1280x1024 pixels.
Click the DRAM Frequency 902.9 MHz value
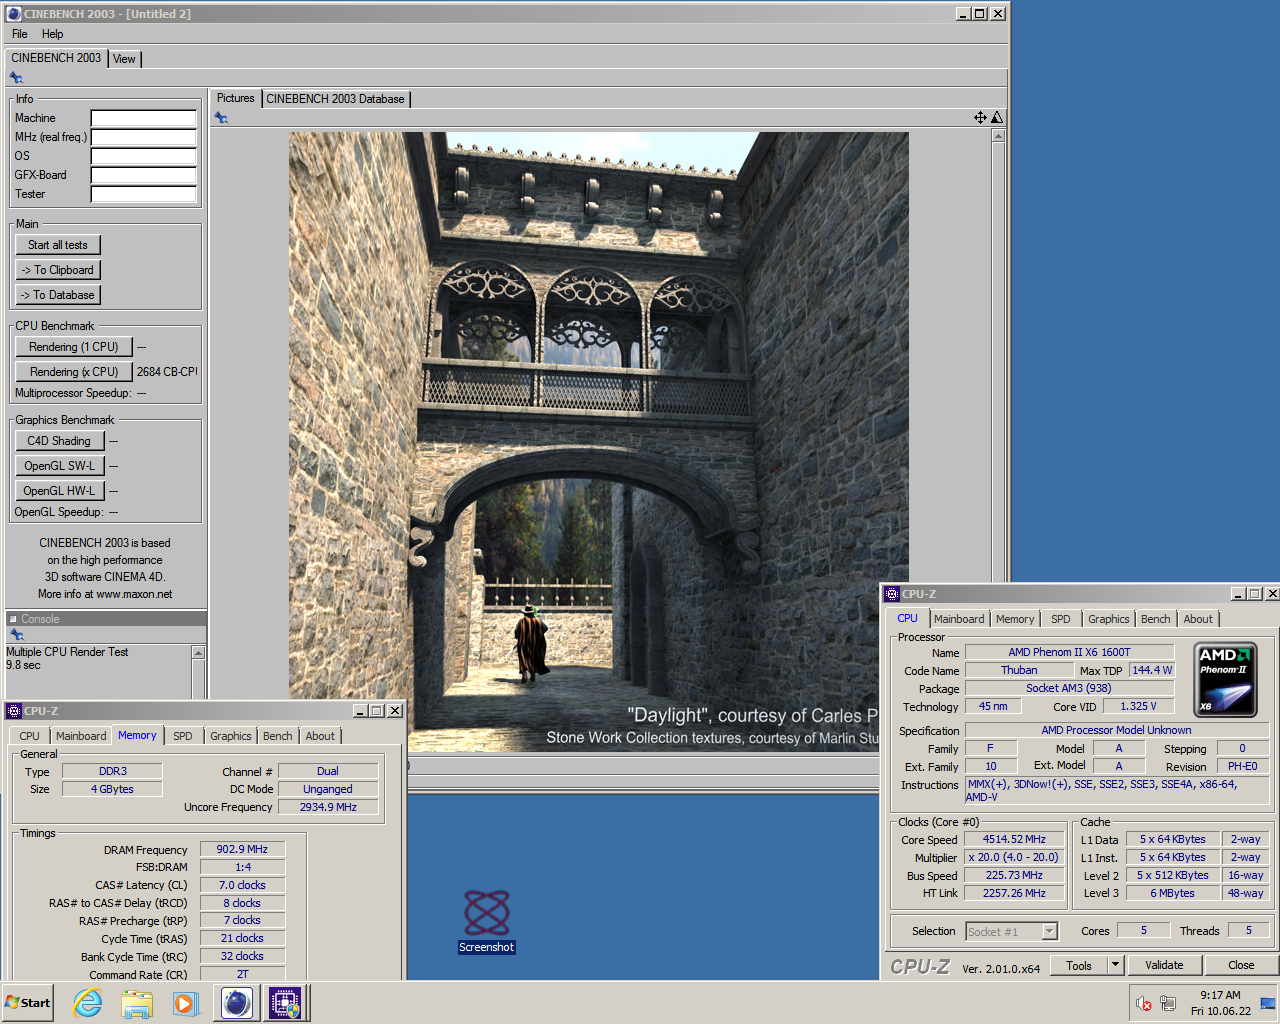242,849
